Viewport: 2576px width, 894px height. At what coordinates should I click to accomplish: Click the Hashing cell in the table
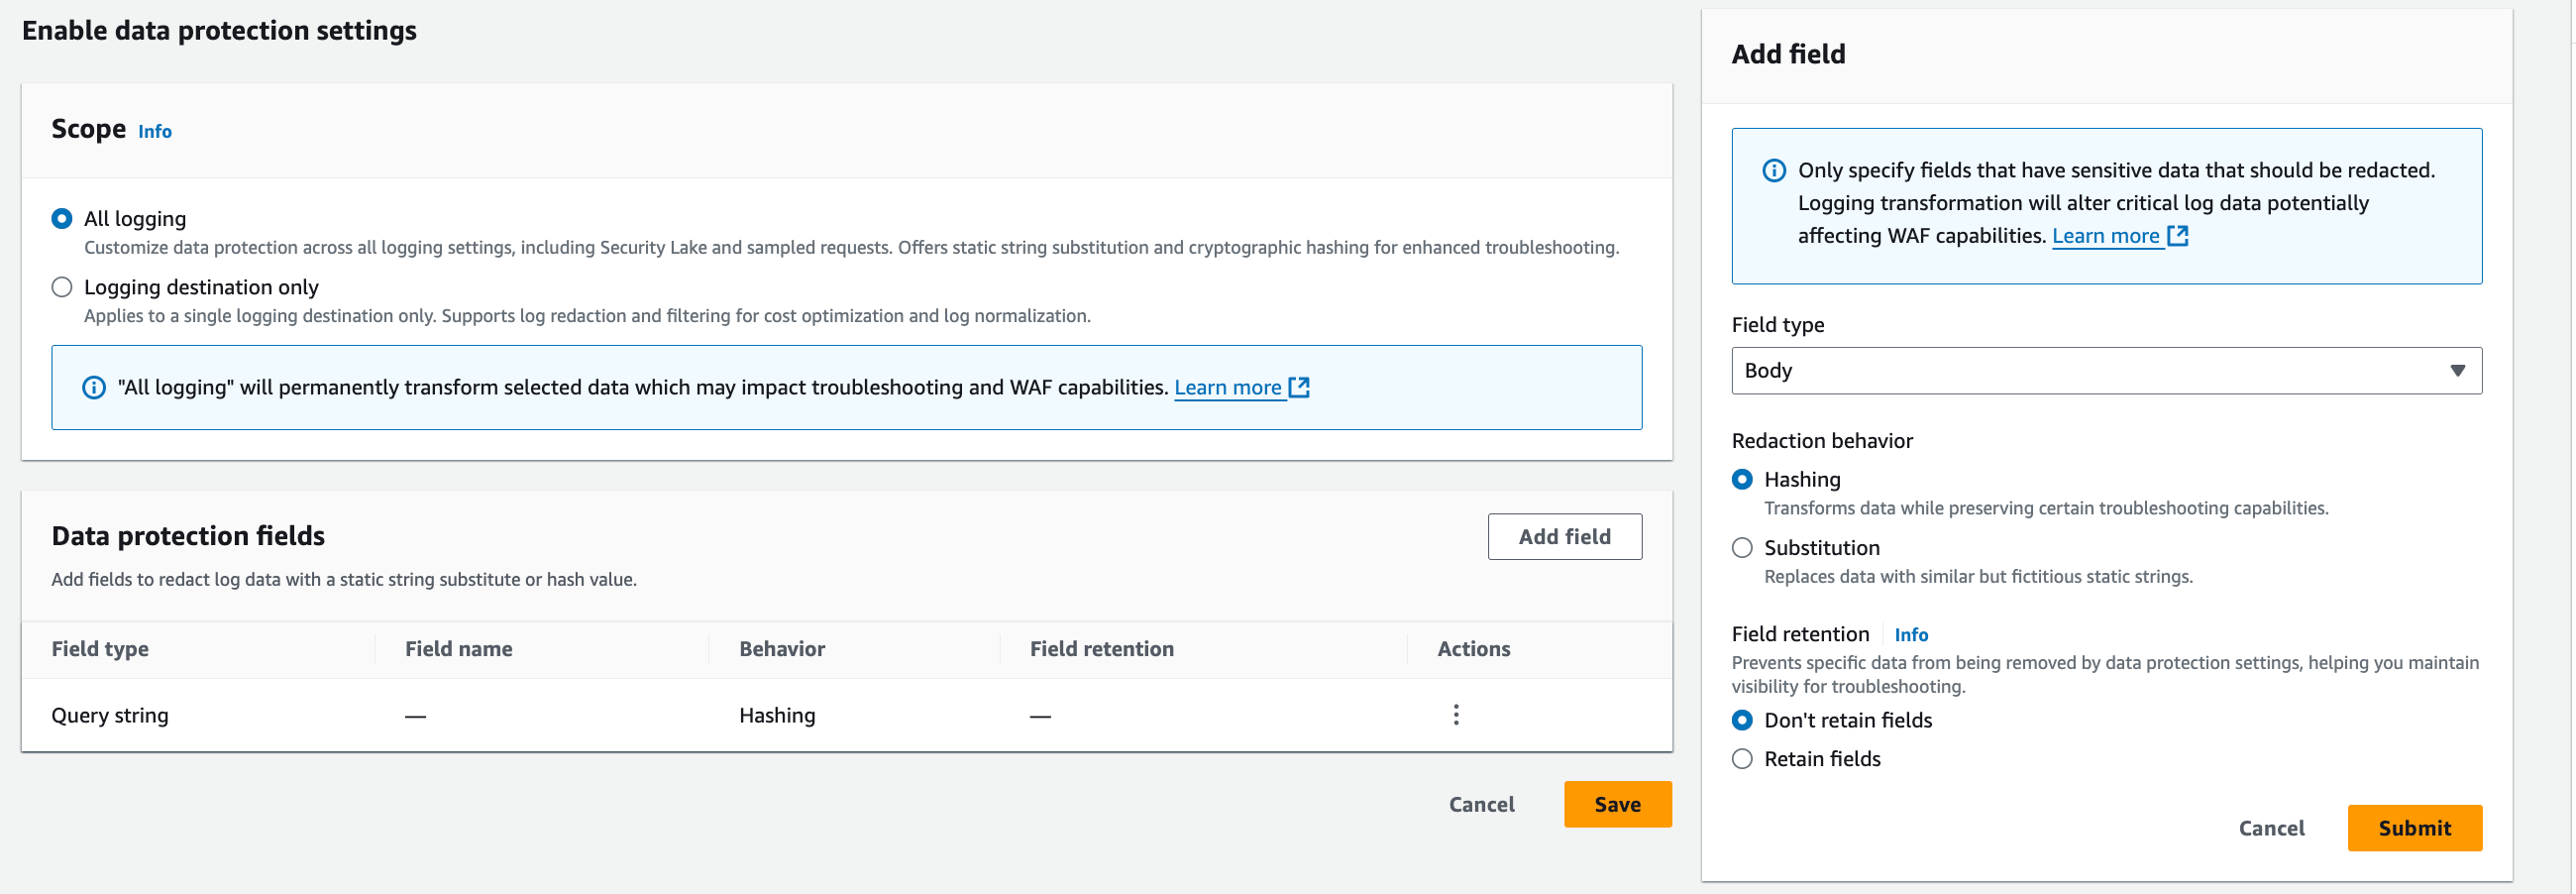[x=777, y=716]
